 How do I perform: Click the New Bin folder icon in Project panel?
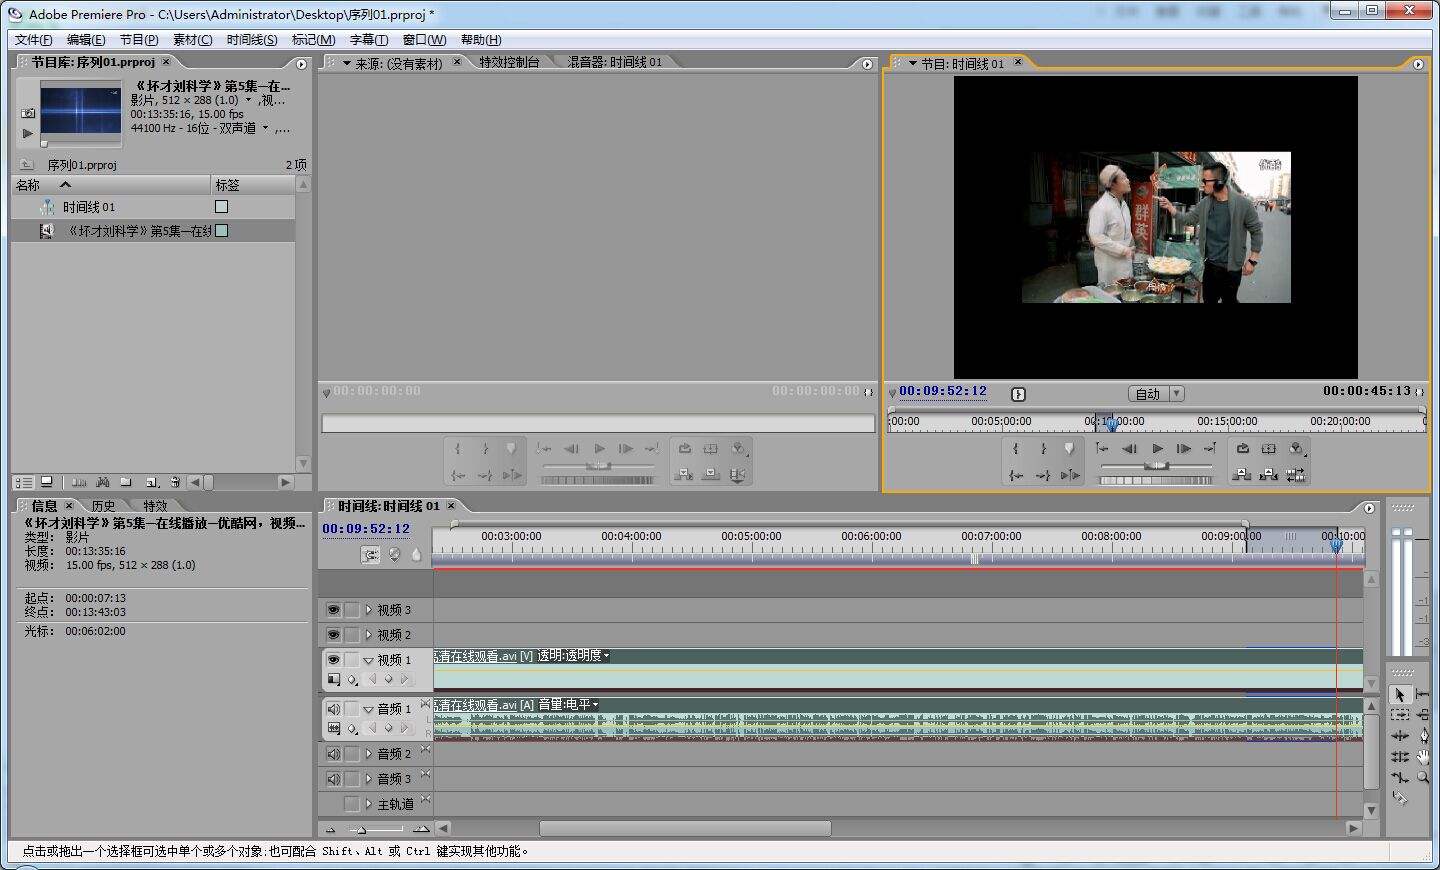pos(127,482)
